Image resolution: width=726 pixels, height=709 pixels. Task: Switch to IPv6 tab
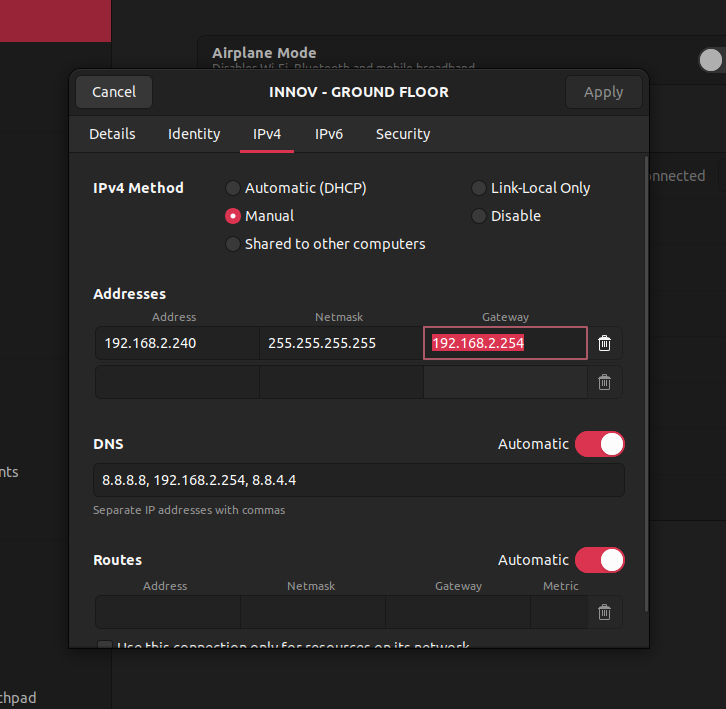point(329,134)
